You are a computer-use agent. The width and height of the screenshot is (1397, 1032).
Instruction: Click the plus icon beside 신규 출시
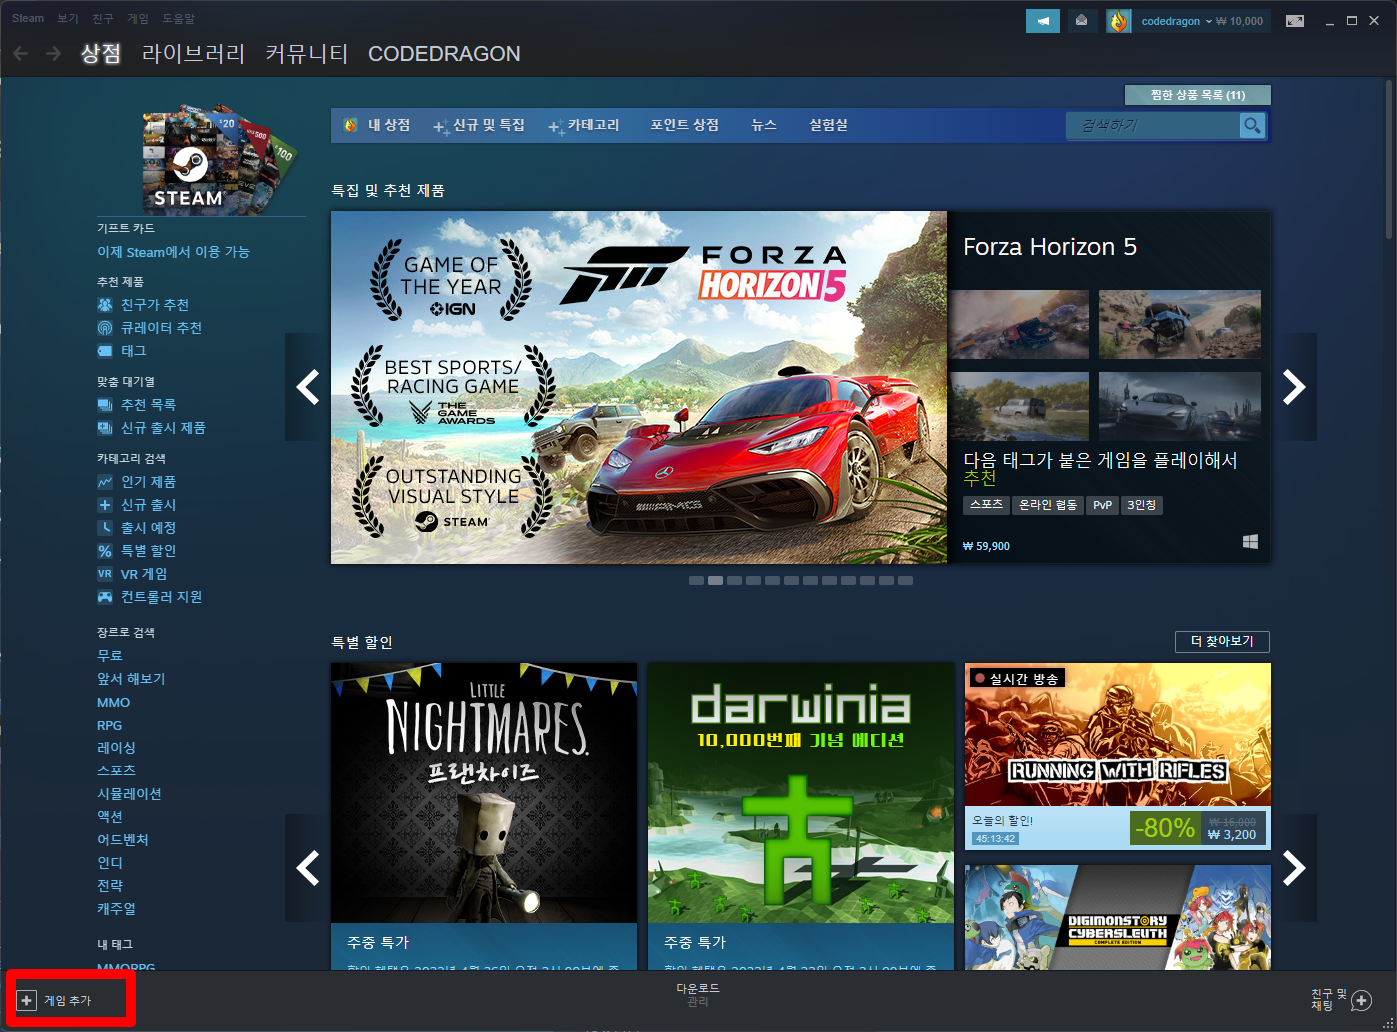click(105, 505)
